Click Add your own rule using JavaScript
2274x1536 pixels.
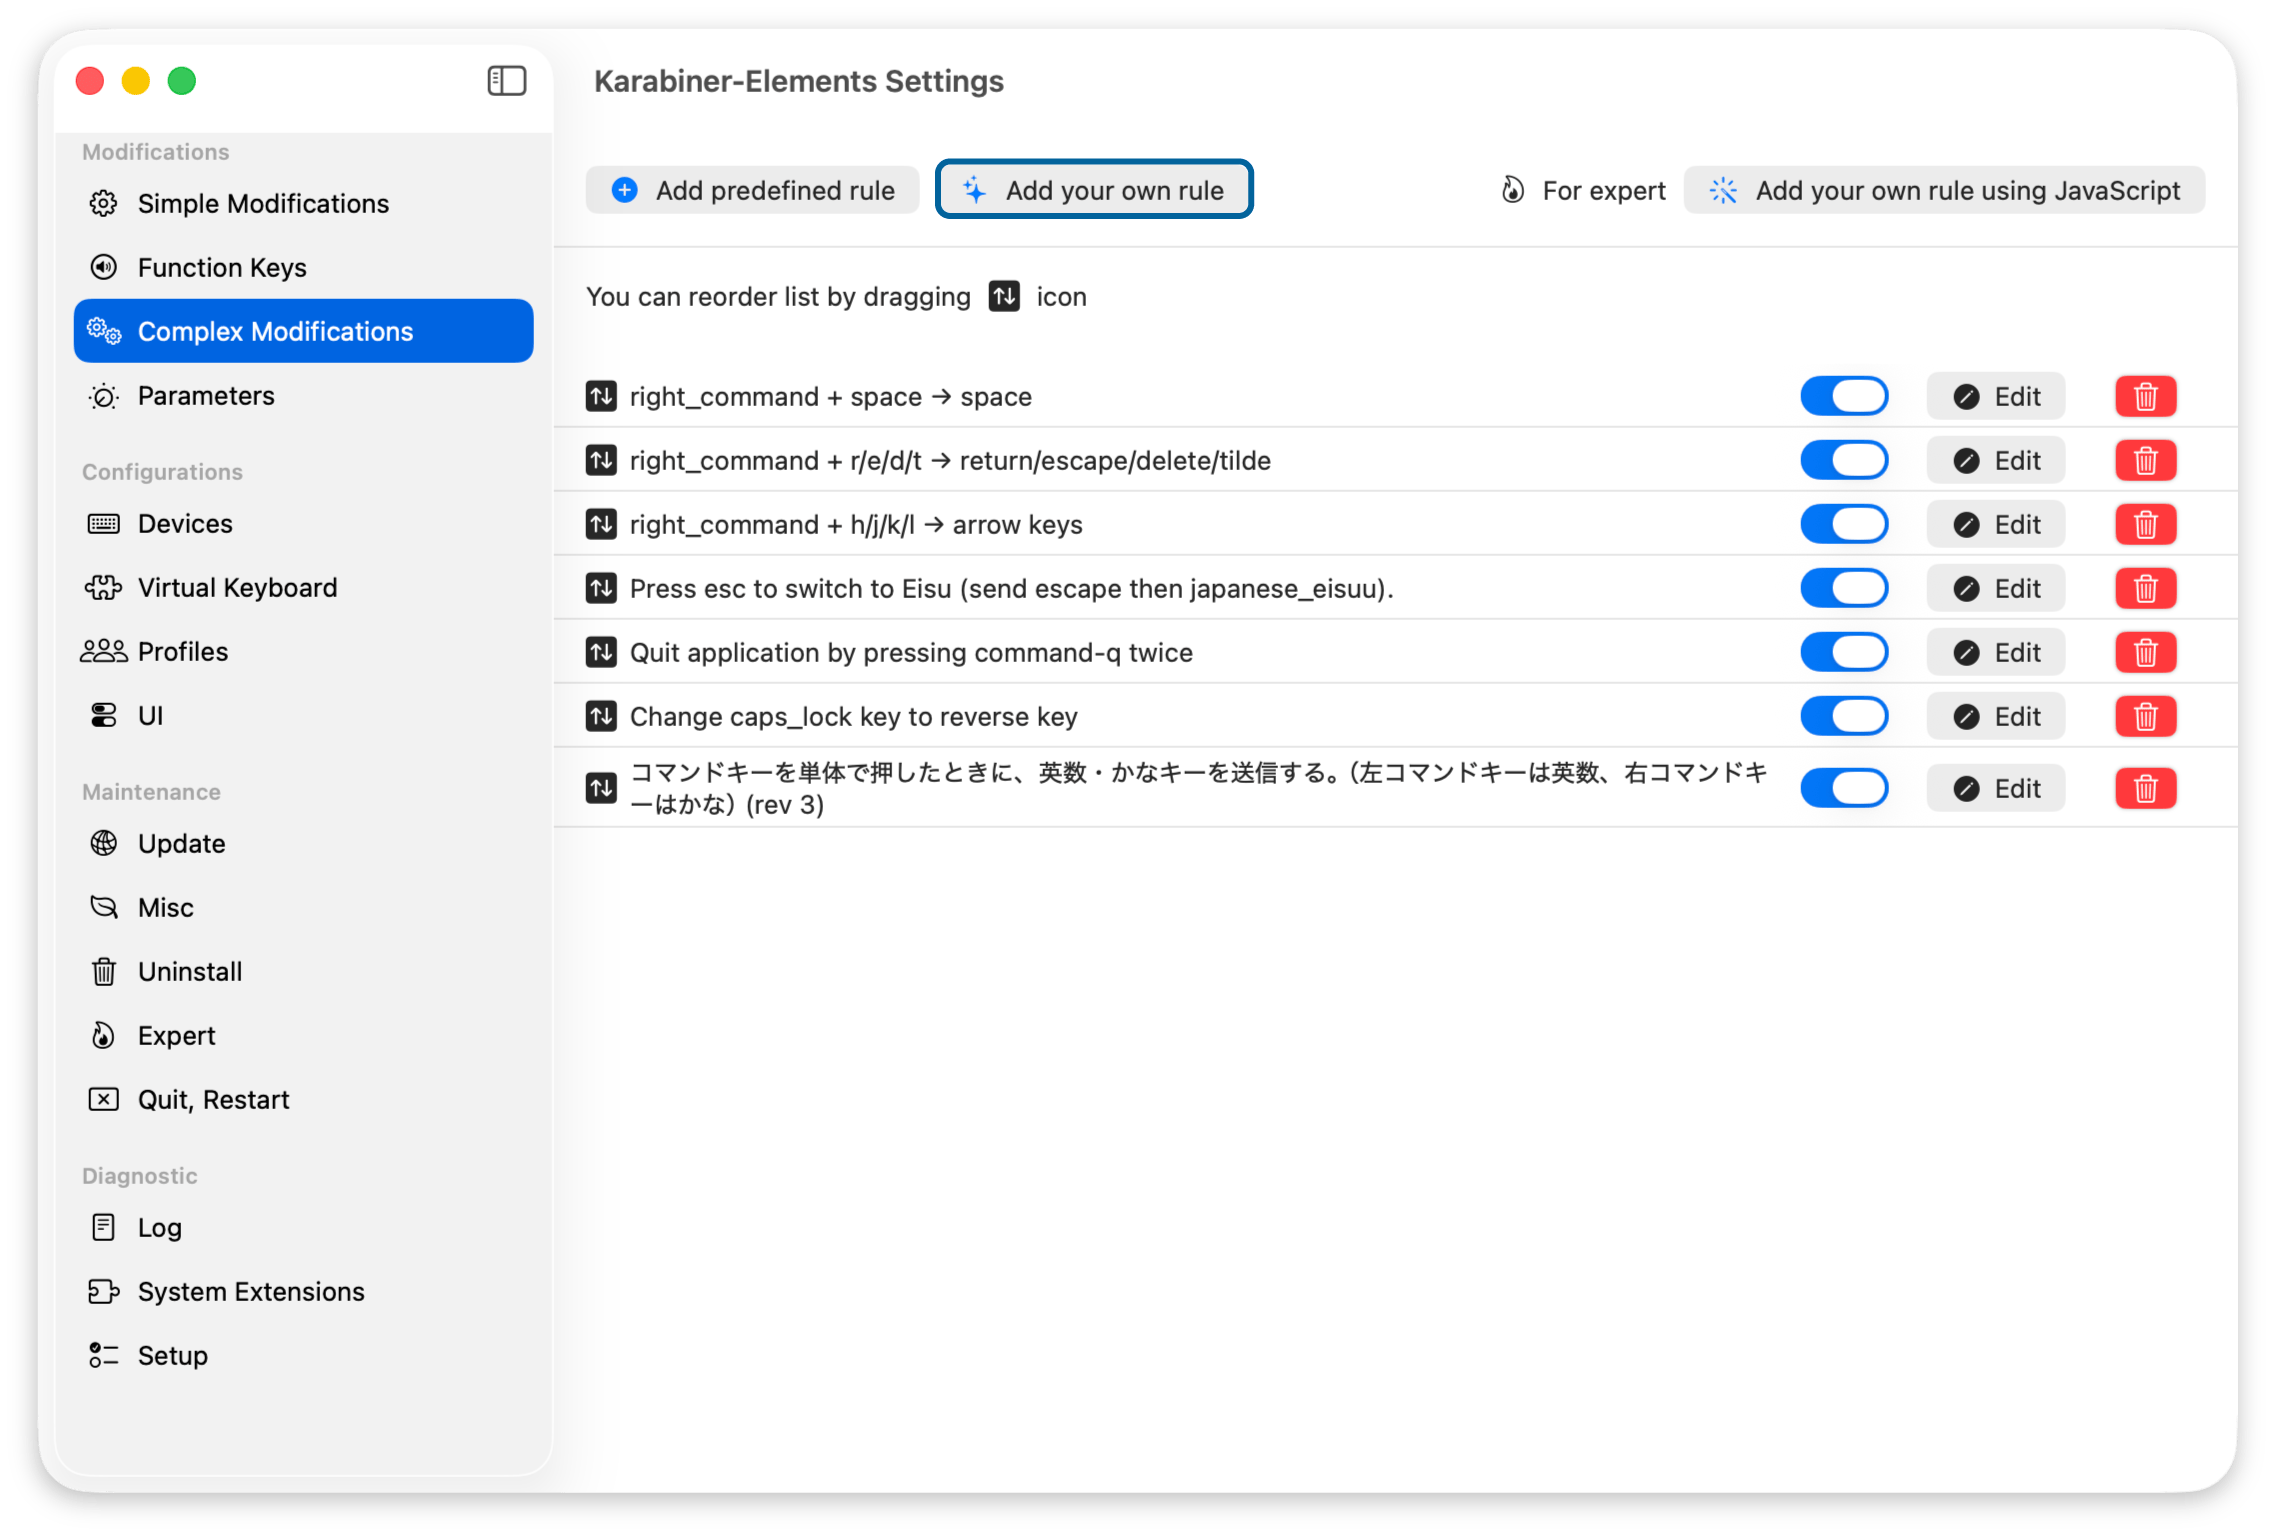click(1944, 190)
